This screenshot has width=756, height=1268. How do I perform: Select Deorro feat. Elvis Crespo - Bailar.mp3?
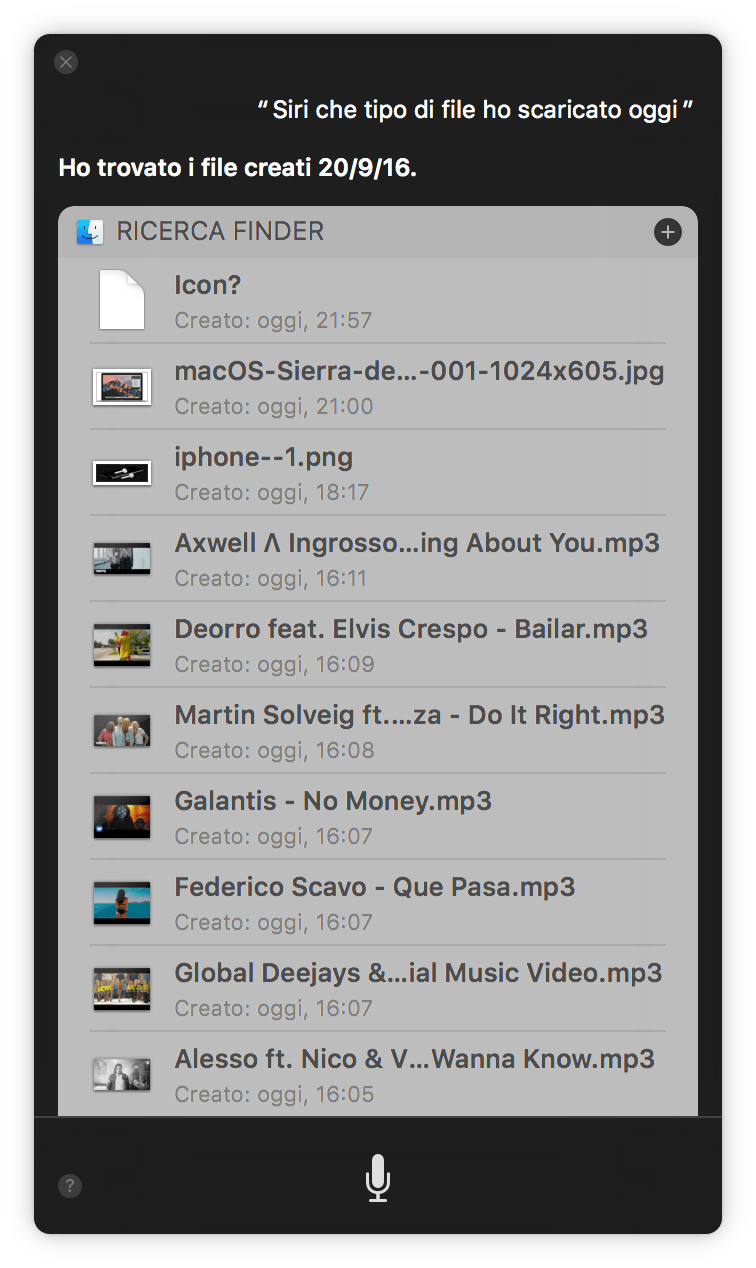(x=411, y=630)
